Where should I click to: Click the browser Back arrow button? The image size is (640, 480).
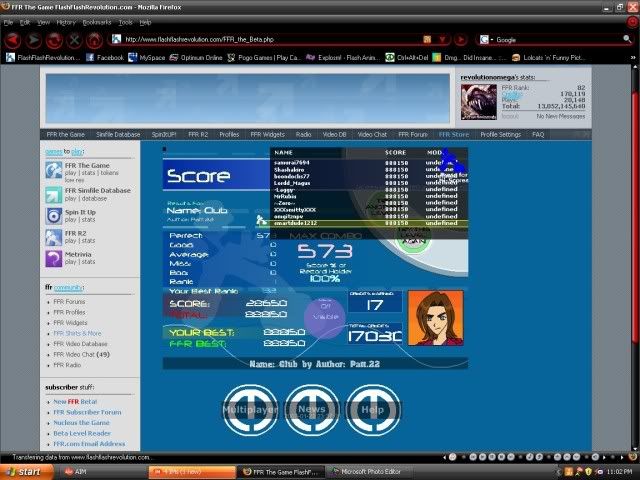(x=13, y=40)
